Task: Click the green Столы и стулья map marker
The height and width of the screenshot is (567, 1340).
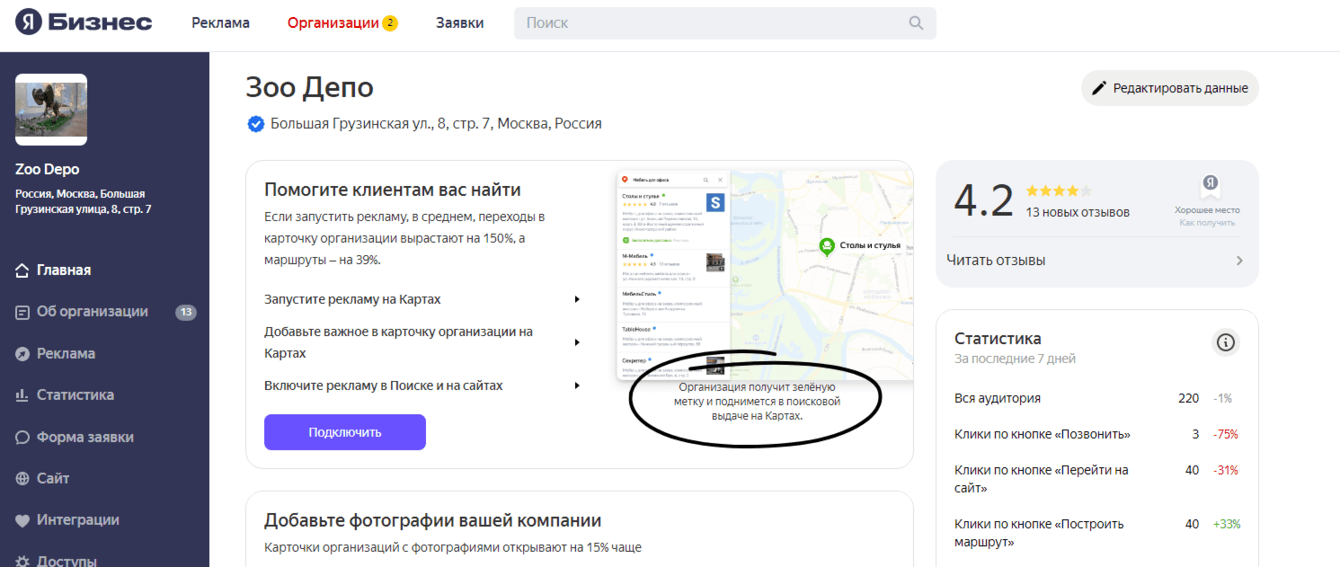Action: (x=827, y=247)
